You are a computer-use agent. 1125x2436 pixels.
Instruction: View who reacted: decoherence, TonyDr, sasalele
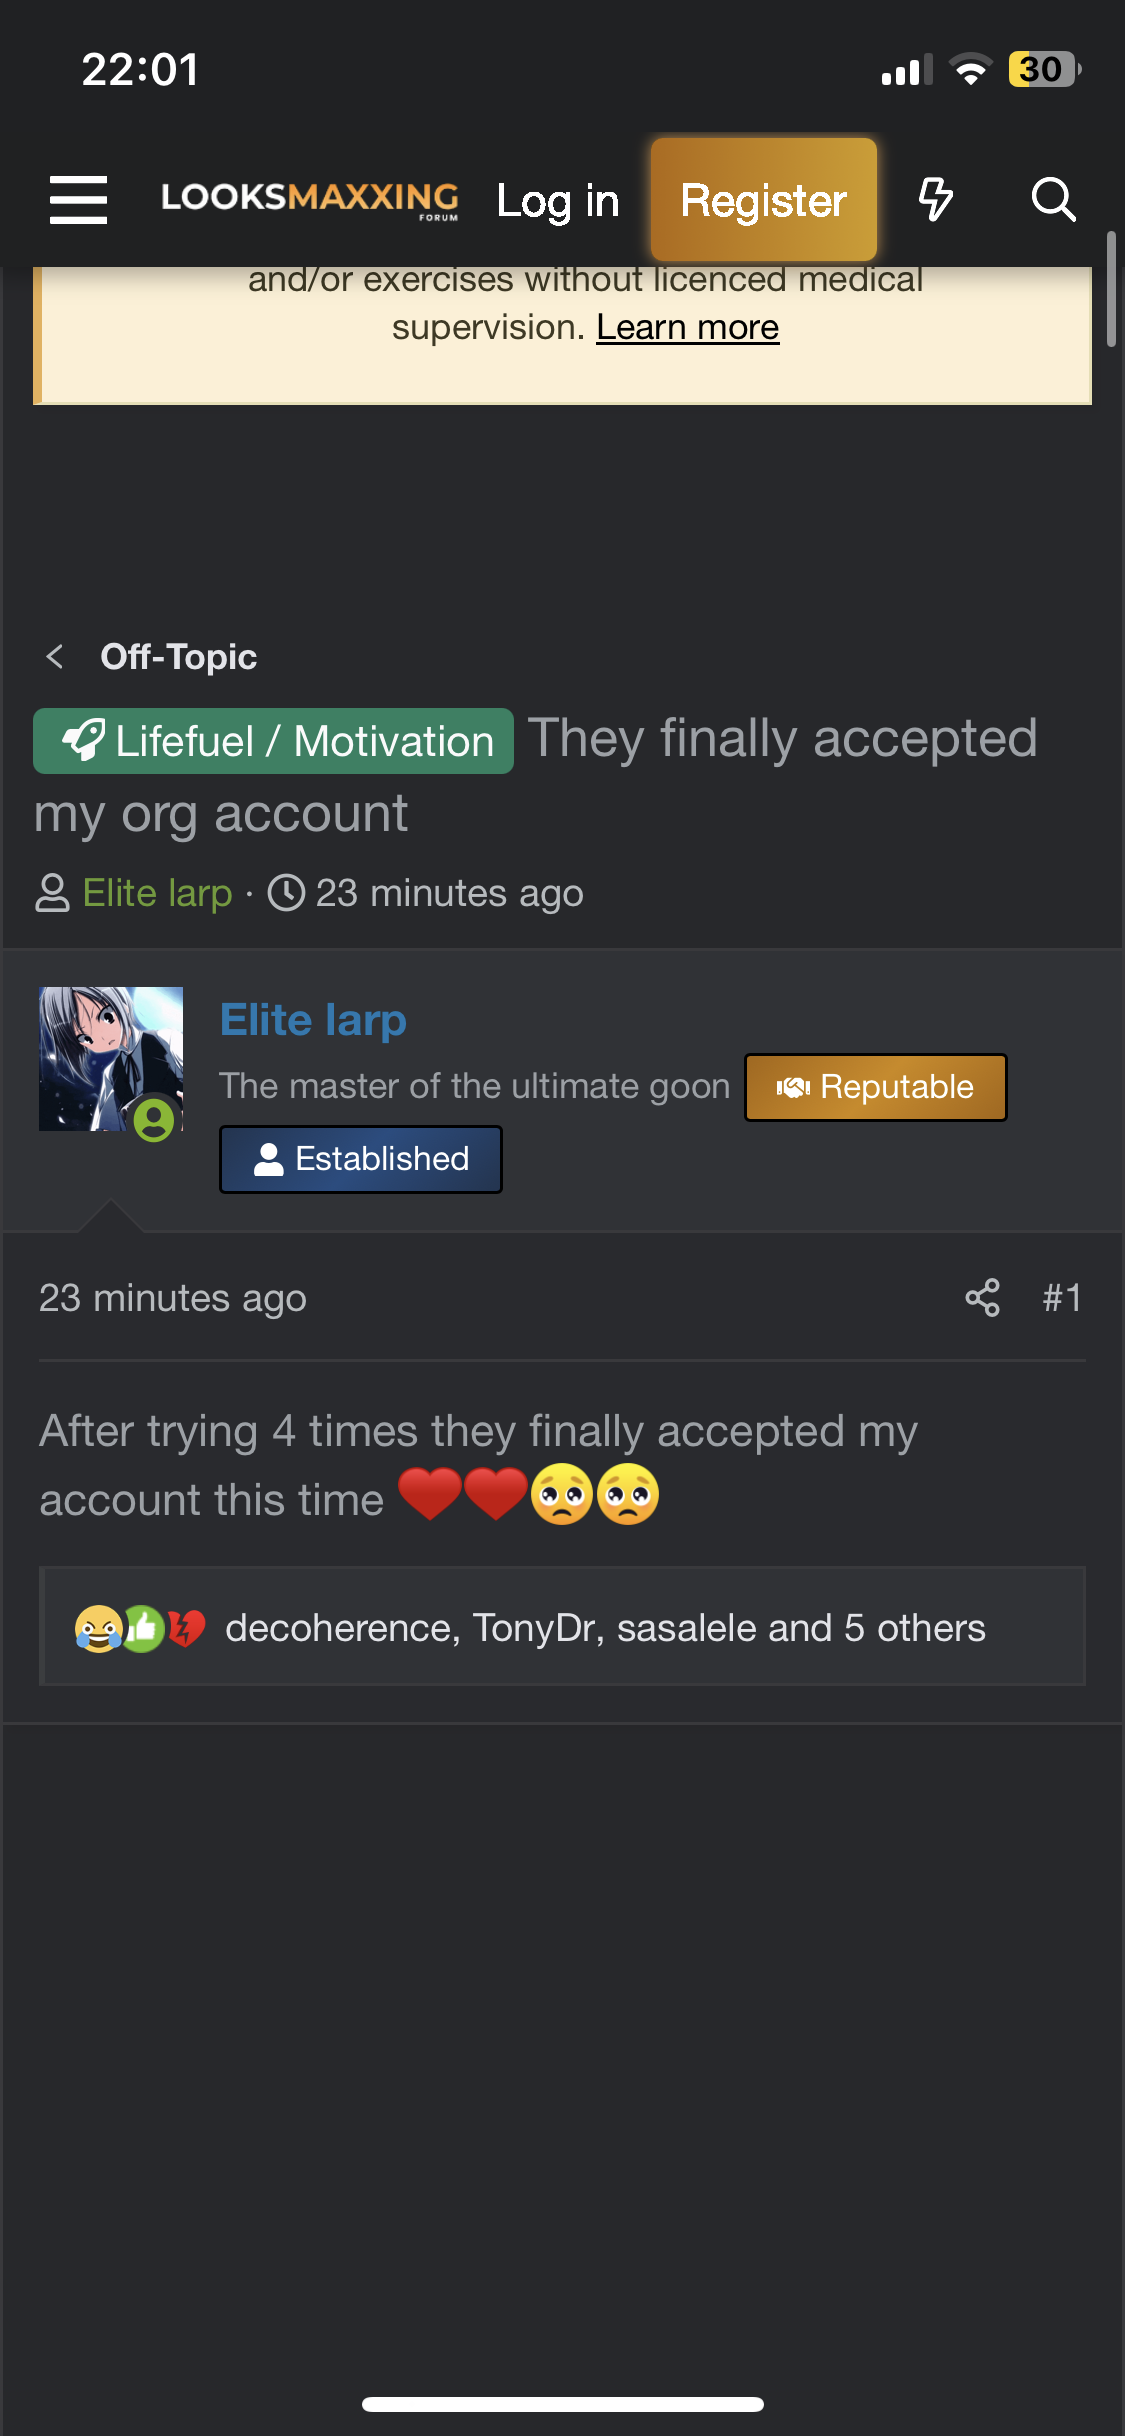pyautogui.click(x=605, y=1628)
